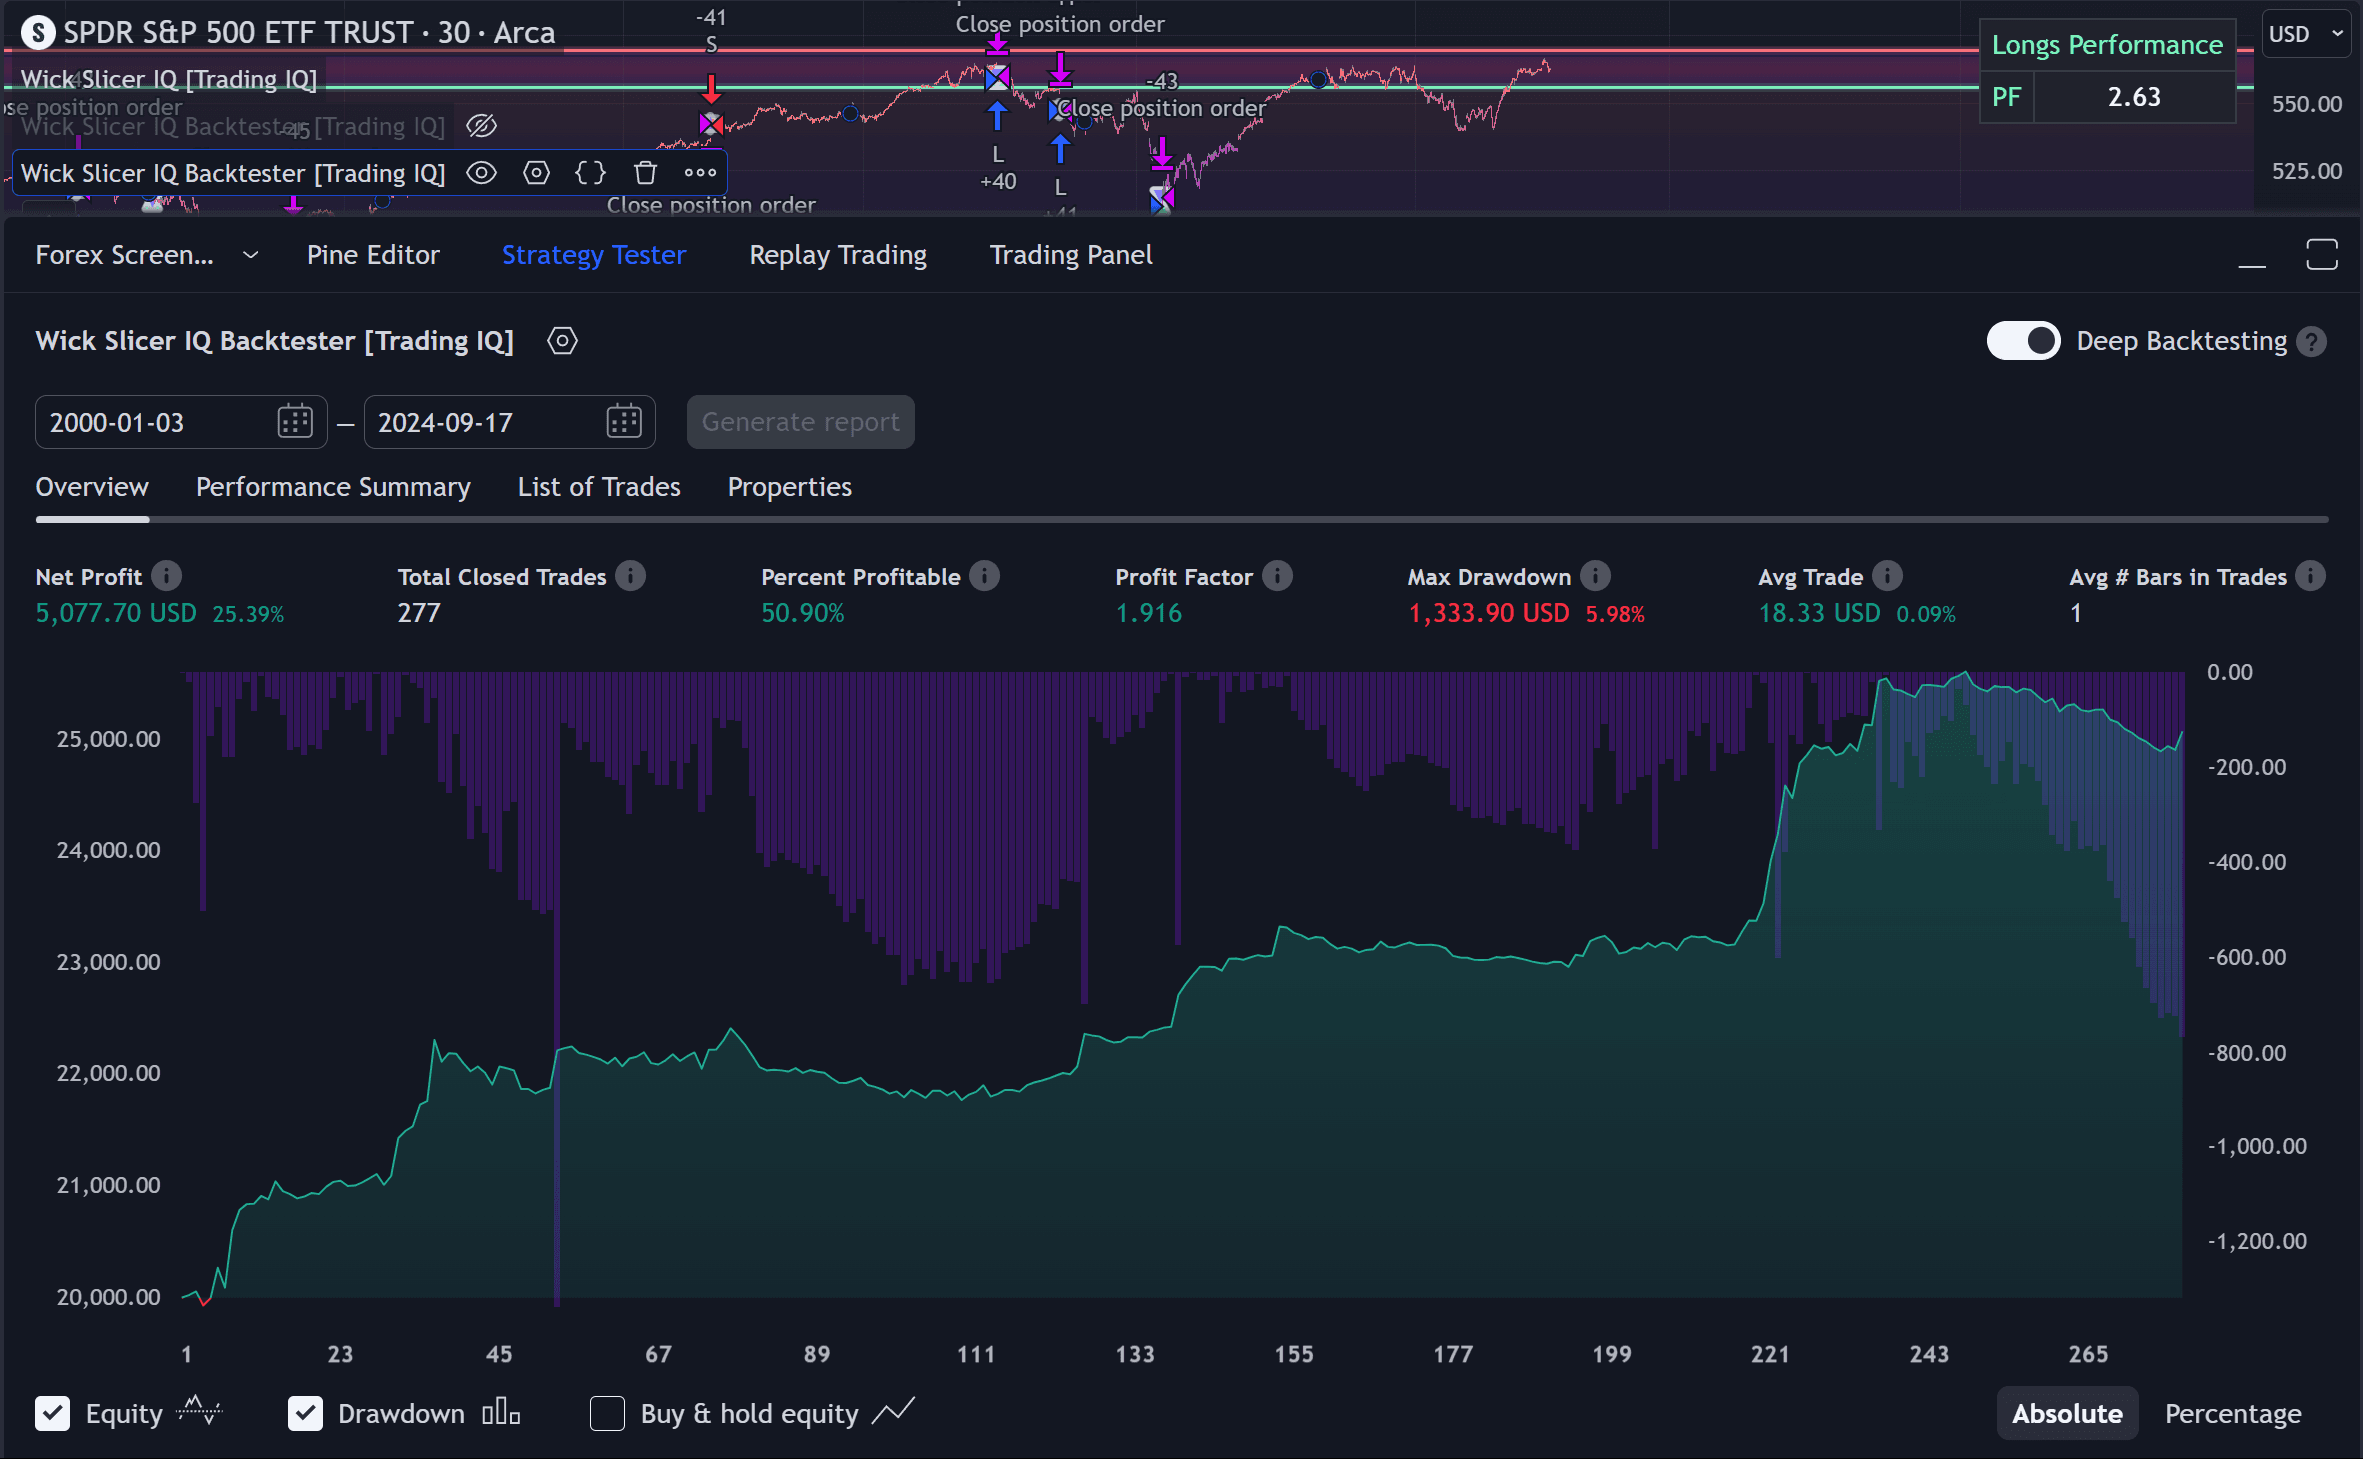The width and height of the screenshot is (2363, 1459).
Task: Open the Percent Profitable info icon
Action: pyautogui.click(x=984, y=576)
